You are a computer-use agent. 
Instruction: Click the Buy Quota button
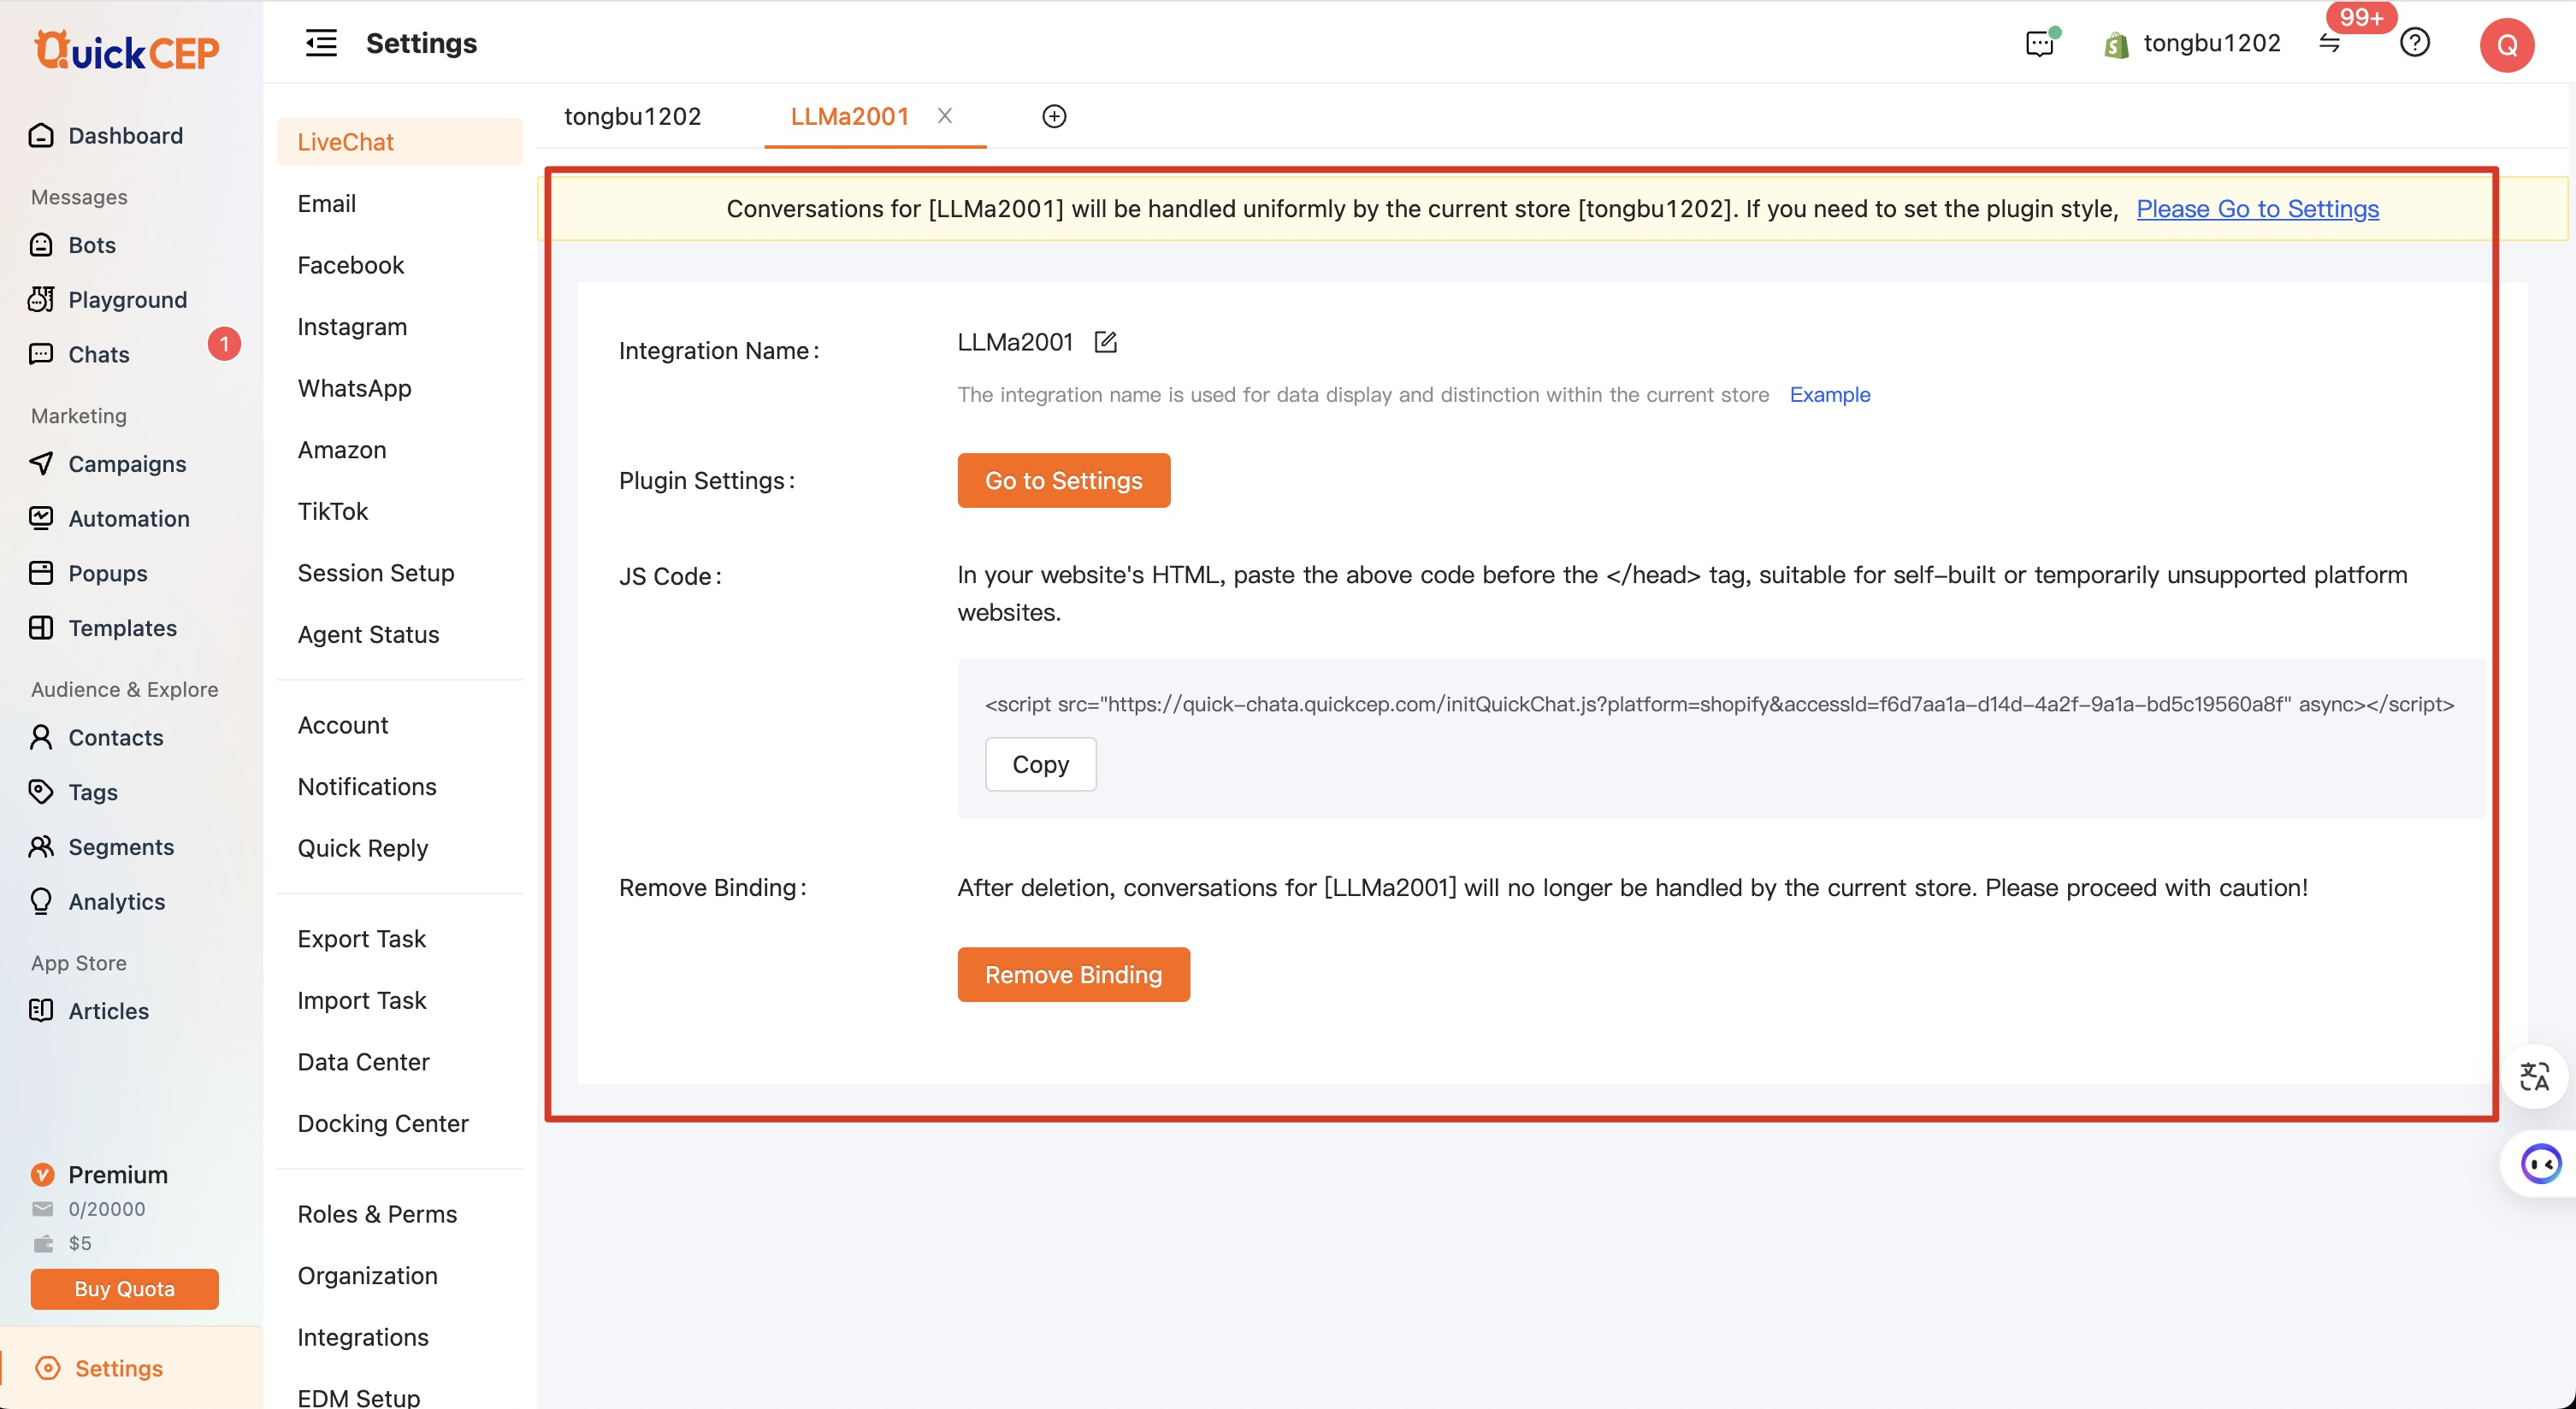click(x=124, y=1289)
